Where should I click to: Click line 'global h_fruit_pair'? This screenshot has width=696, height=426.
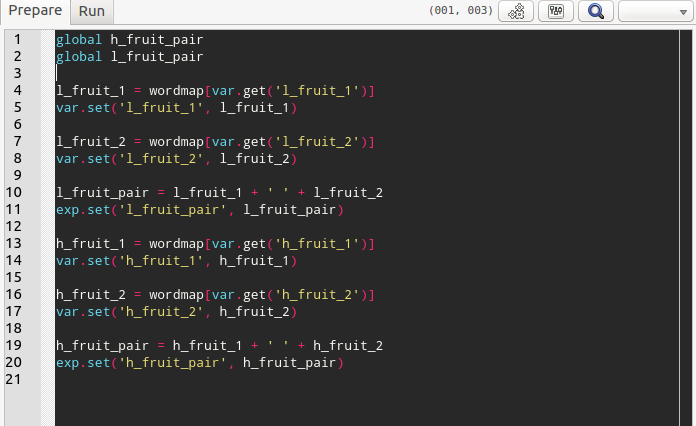click(129, 40)
